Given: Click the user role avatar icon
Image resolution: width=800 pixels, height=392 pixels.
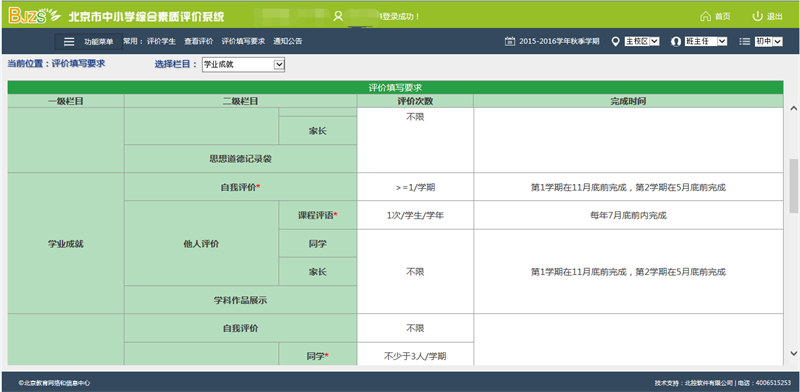Looking at the screenshot, I should click(x=677, y=41).
